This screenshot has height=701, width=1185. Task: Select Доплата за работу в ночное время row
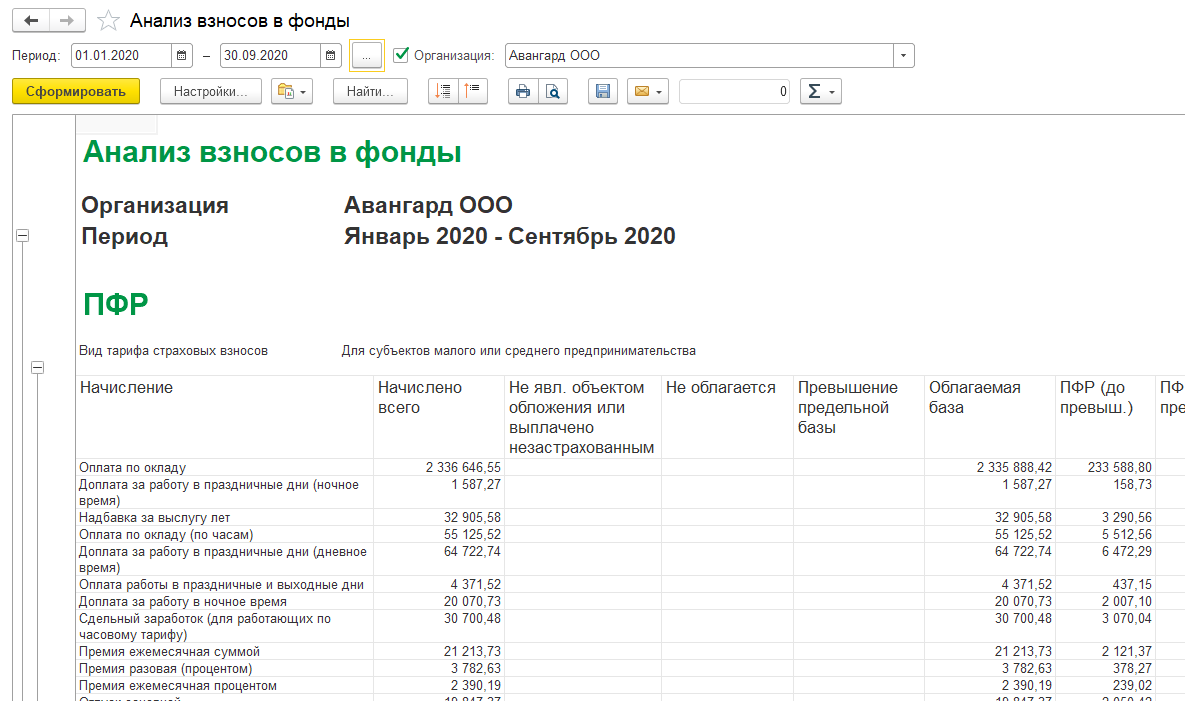tap(182, 601)
